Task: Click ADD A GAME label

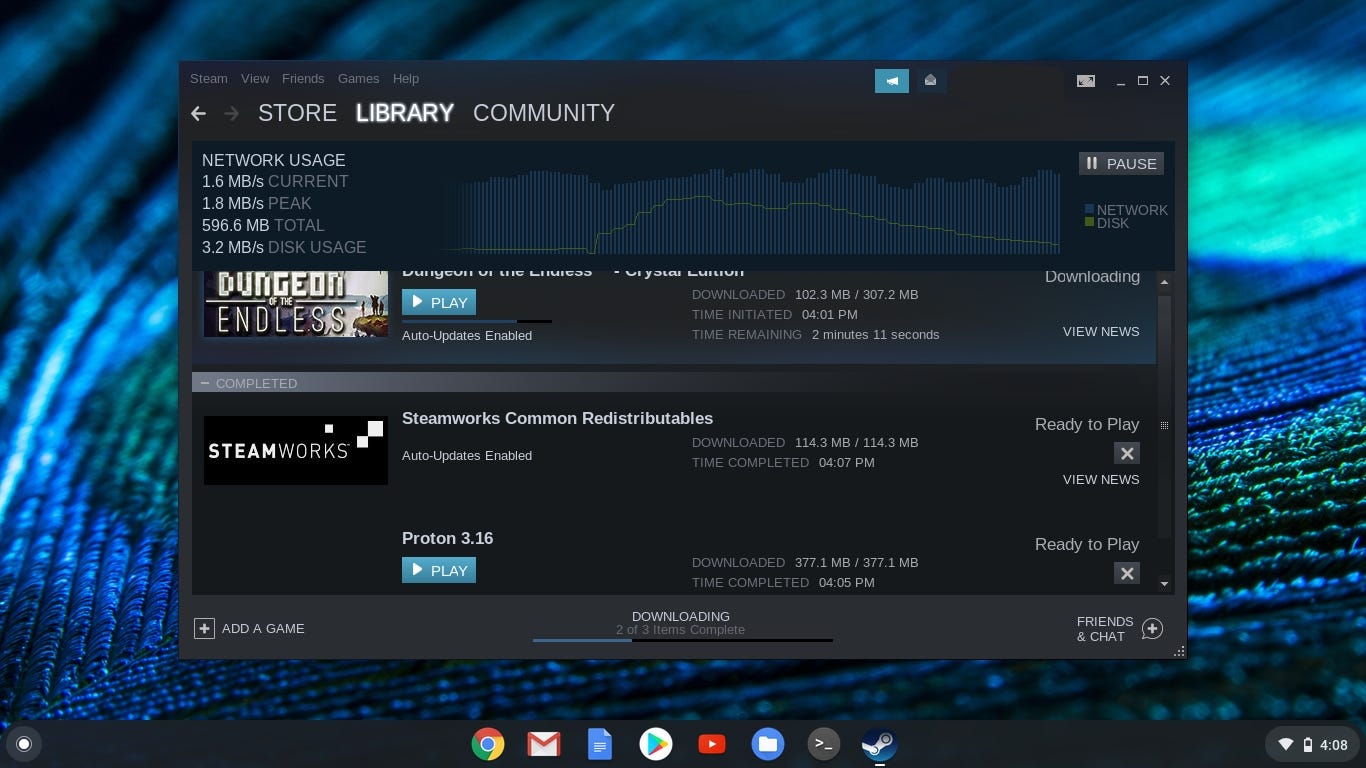Action: coord(263,628)
